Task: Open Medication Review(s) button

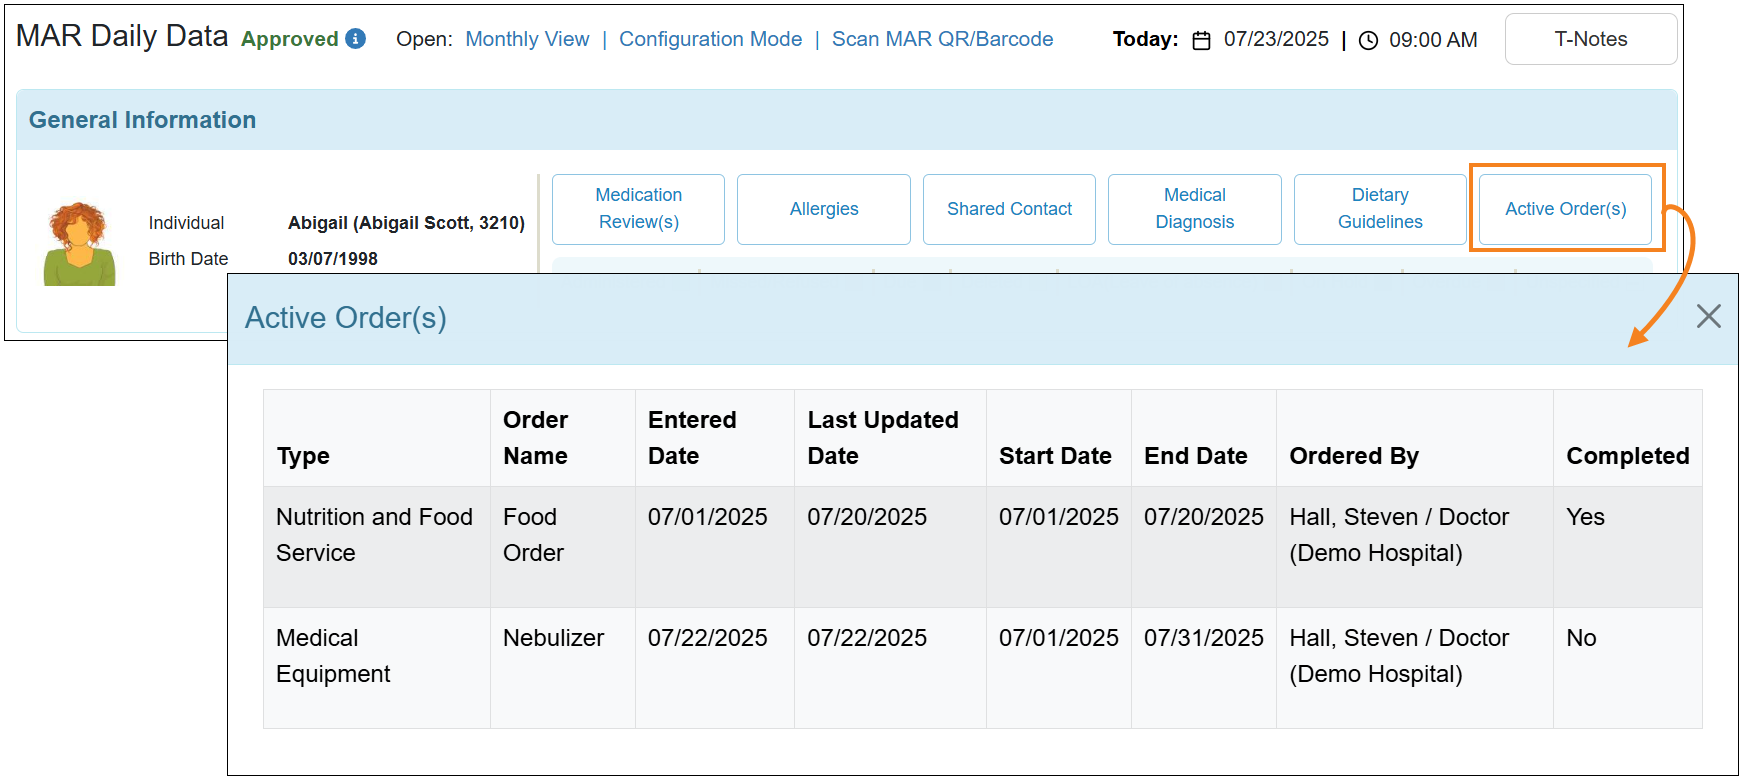Action: point(638,209)
